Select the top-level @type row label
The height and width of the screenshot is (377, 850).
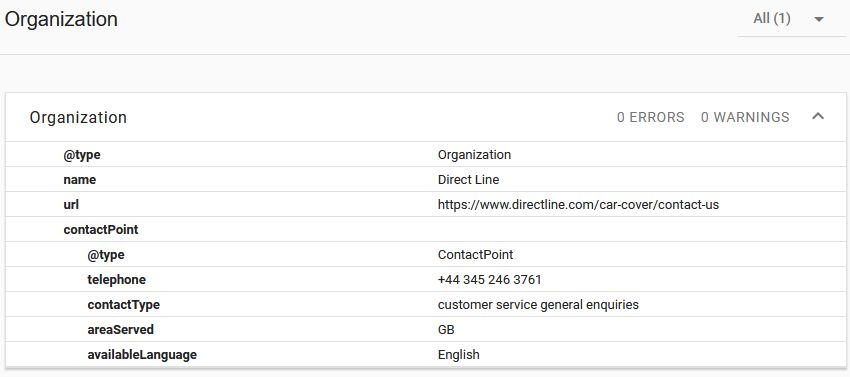click(82, 155)
